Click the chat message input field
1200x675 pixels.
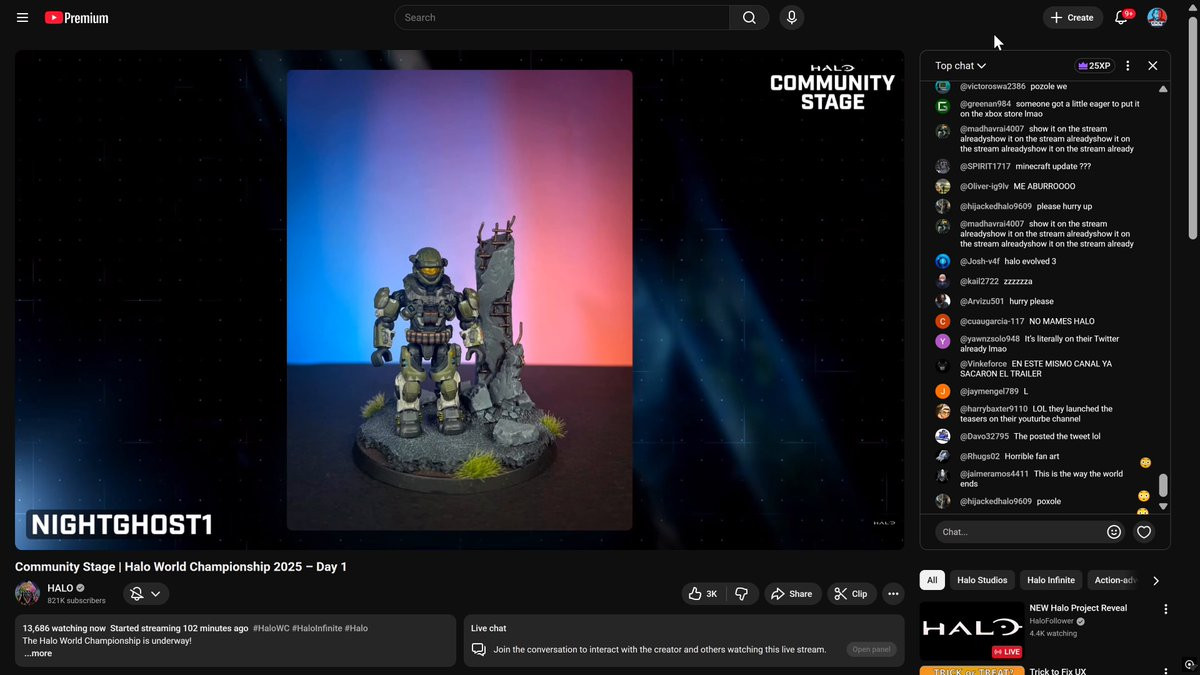click(1018, 532)
